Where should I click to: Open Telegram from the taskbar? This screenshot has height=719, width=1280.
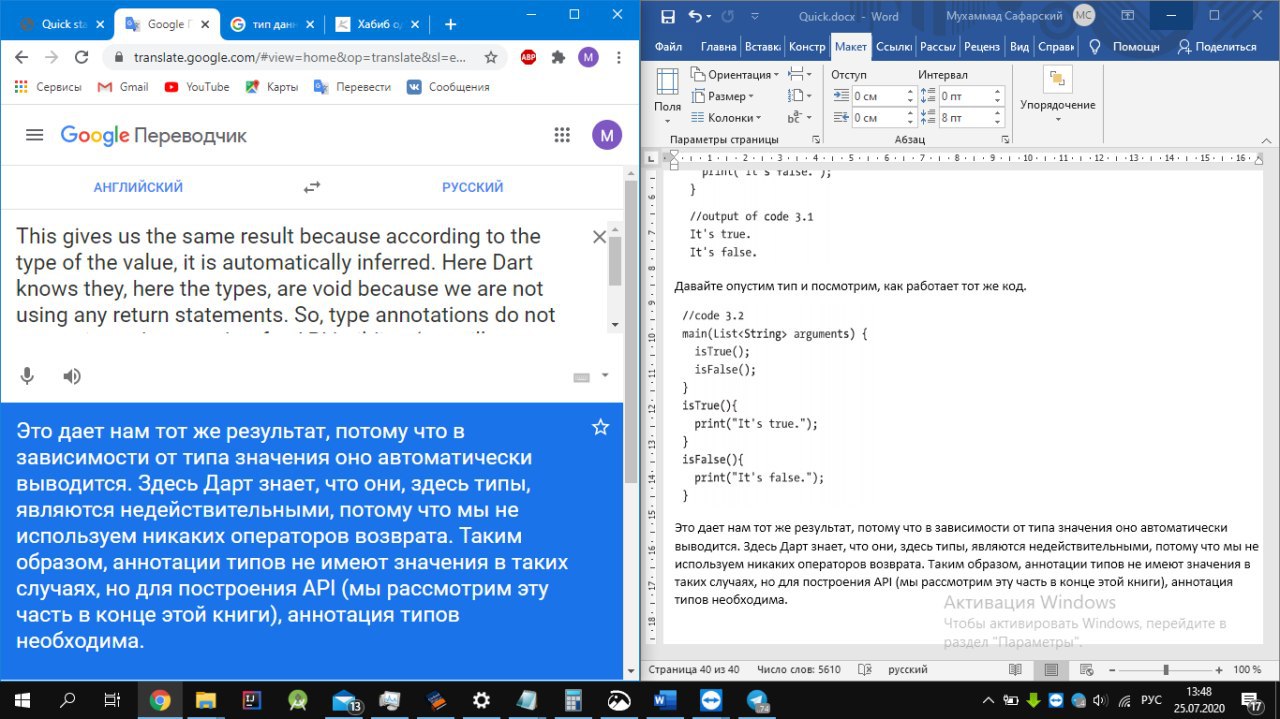pyautogui.click(x=757, y=699)
